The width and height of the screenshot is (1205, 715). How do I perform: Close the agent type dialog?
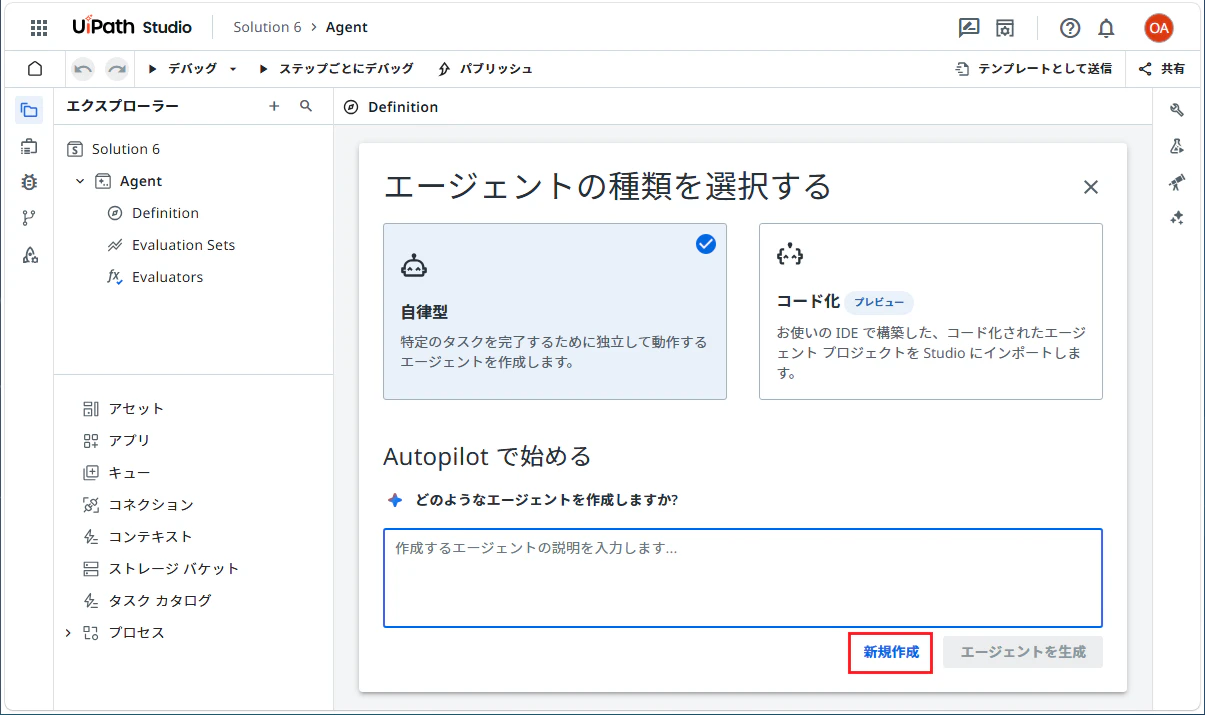[1091, 187]
